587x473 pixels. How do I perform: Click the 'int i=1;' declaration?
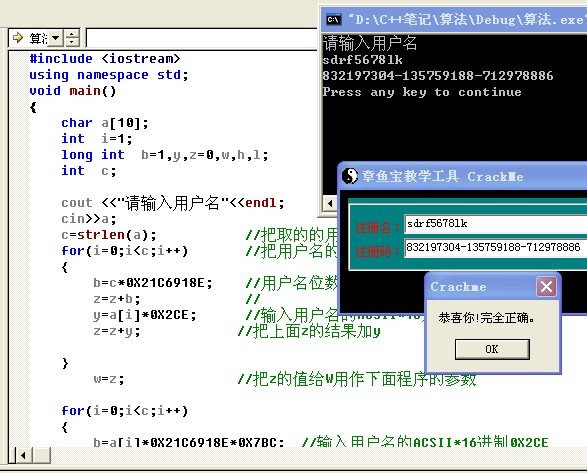click(x=97, y=139)
